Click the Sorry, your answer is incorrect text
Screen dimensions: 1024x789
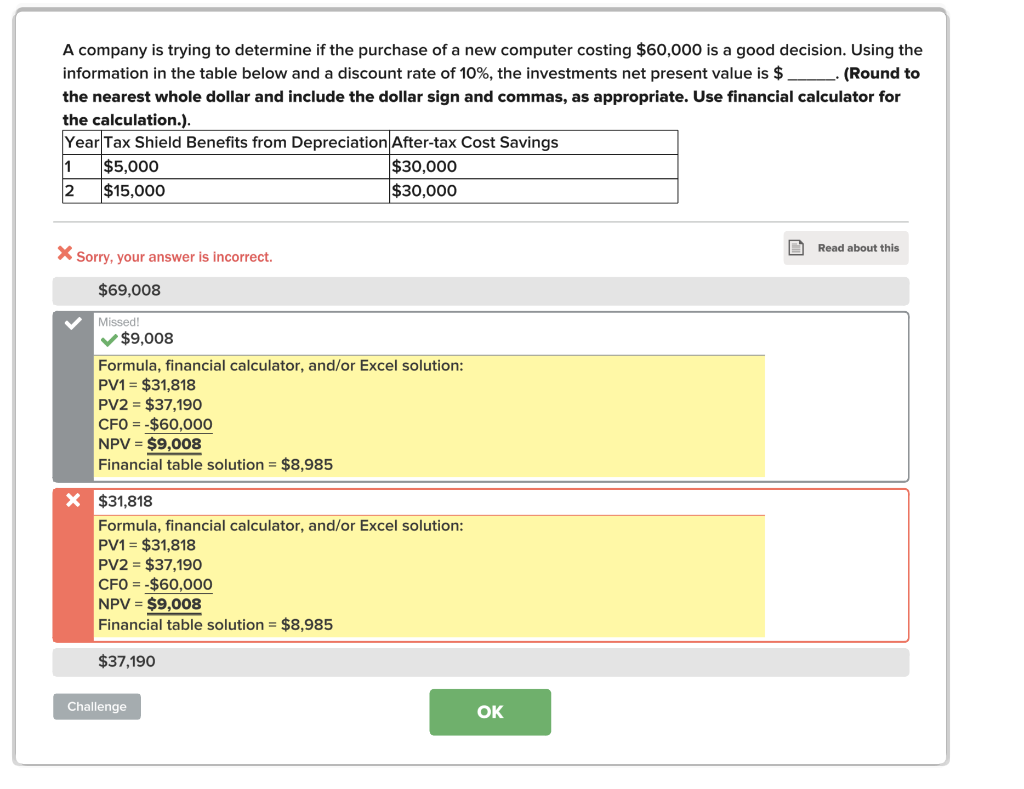(x=165, y=256)
